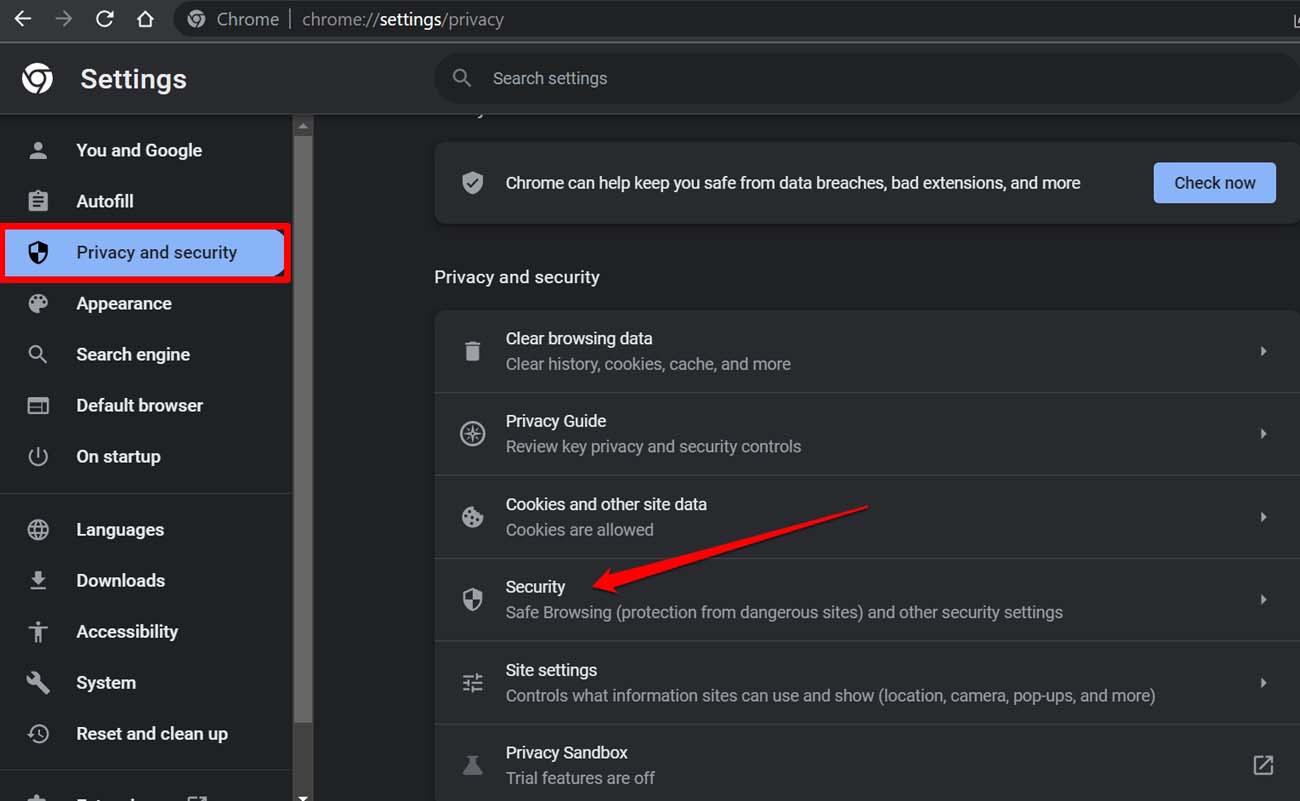
Task: Open the Site settings row
Action: point(867,682)
